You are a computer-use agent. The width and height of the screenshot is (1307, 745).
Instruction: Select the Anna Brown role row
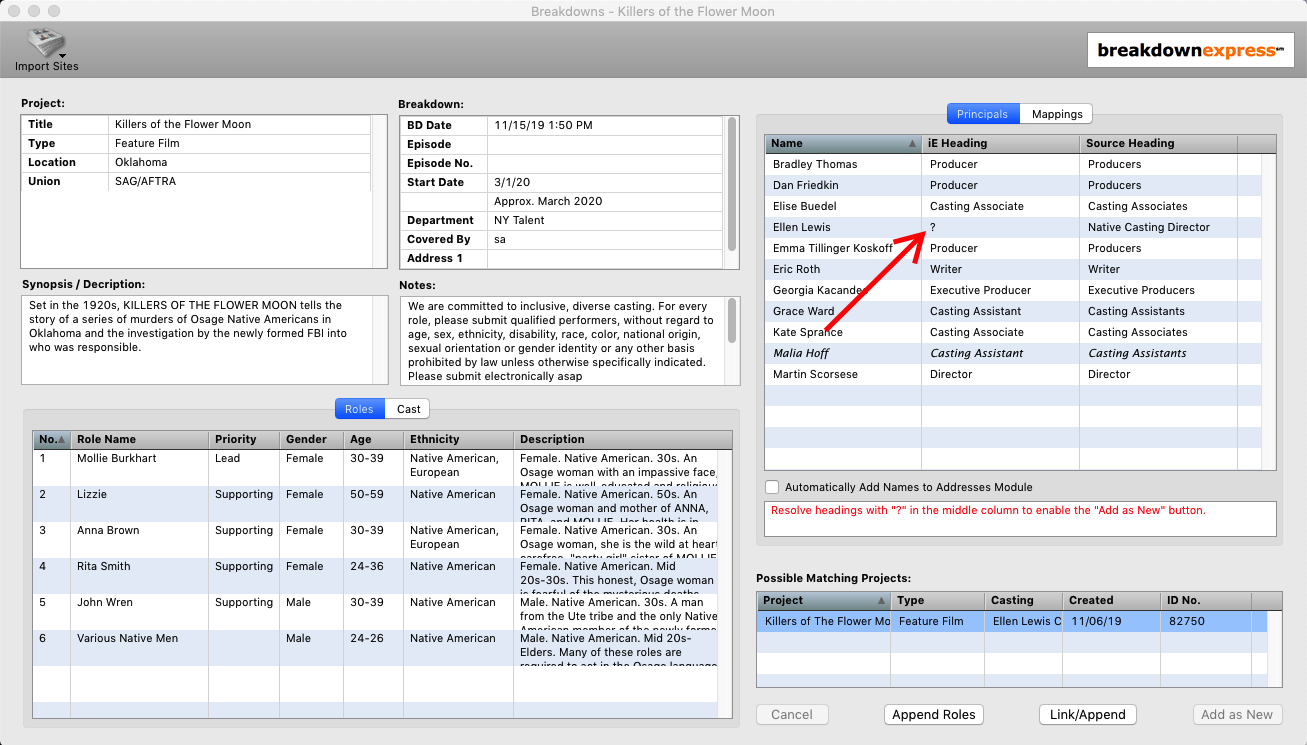(x=375, y=539)
